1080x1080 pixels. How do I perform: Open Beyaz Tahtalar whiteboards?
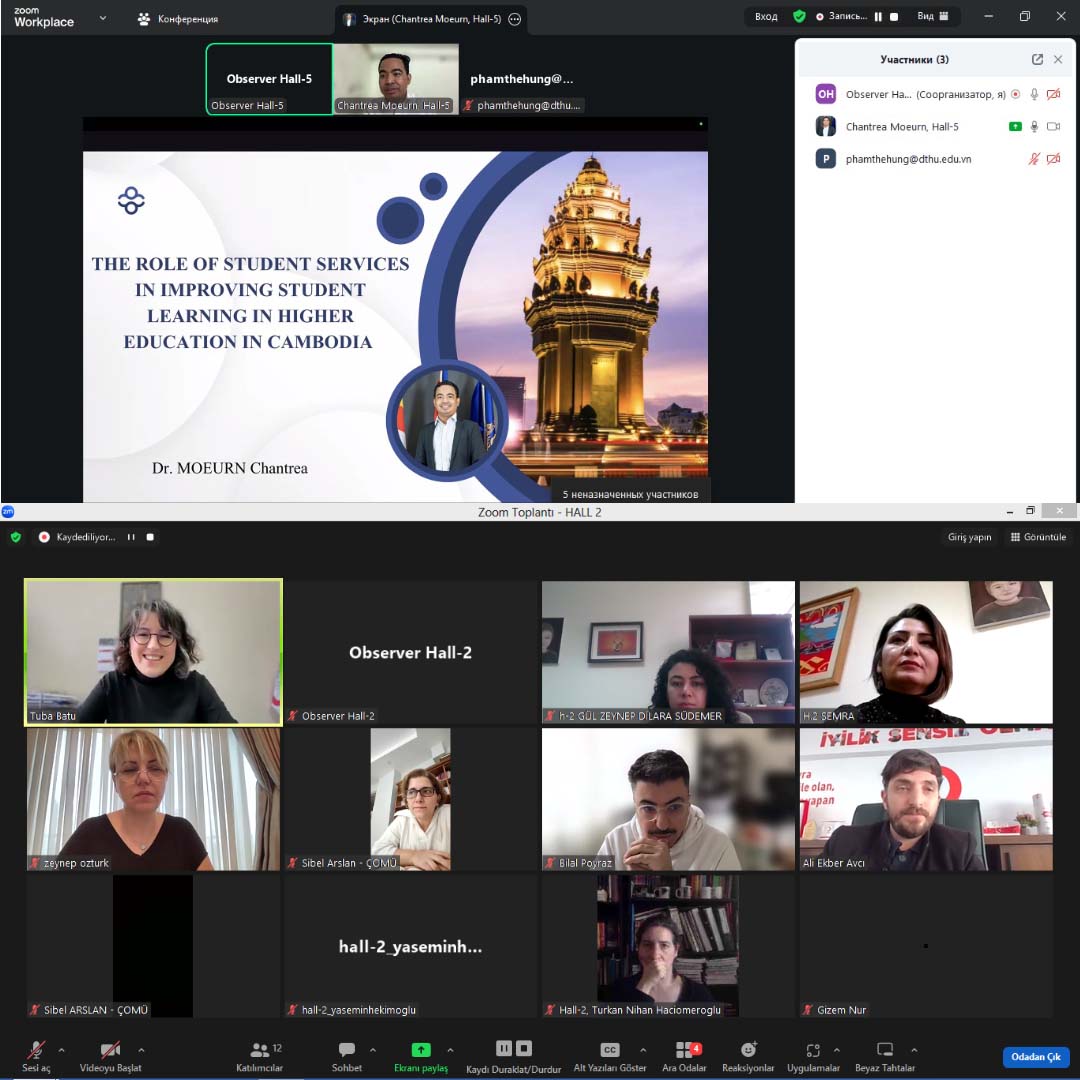885,1050
